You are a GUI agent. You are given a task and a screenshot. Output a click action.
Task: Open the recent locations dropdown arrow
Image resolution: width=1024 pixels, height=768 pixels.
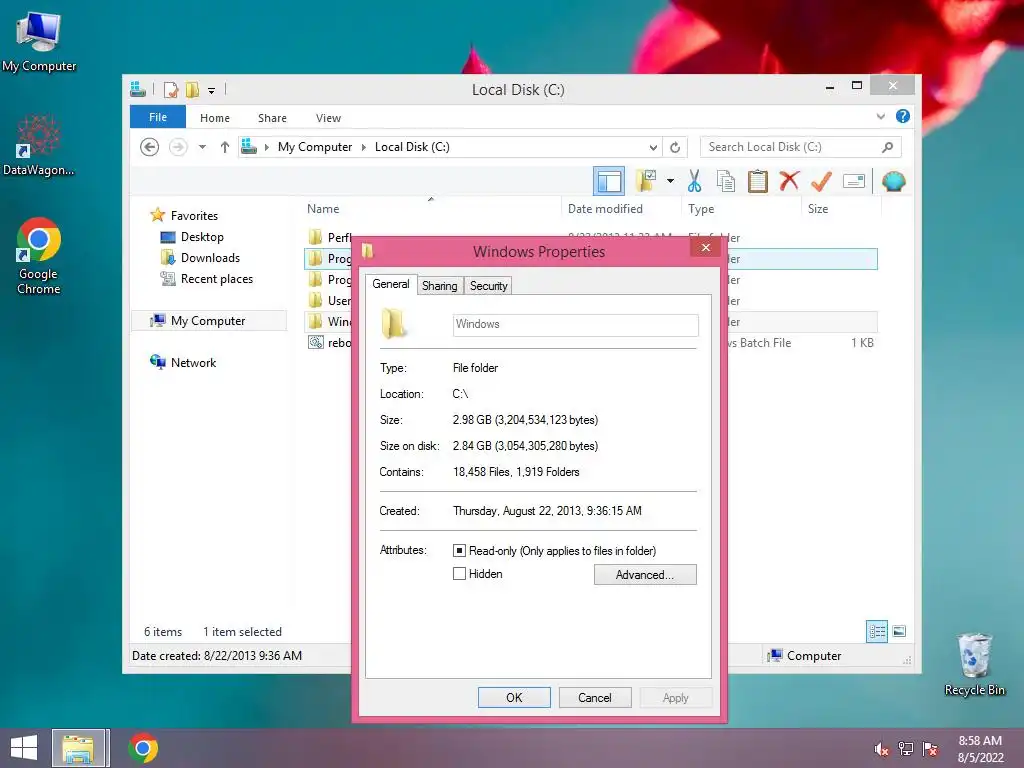202,147
